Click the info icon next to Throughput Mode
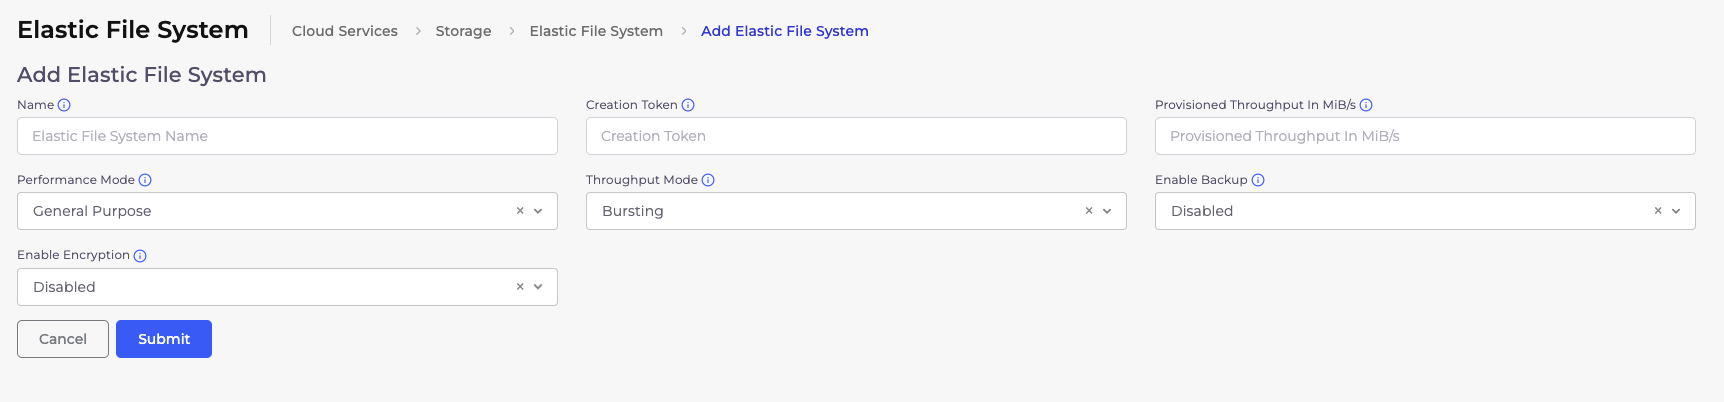The width and height of the screenshot is (1724, 402). [708, 180]
